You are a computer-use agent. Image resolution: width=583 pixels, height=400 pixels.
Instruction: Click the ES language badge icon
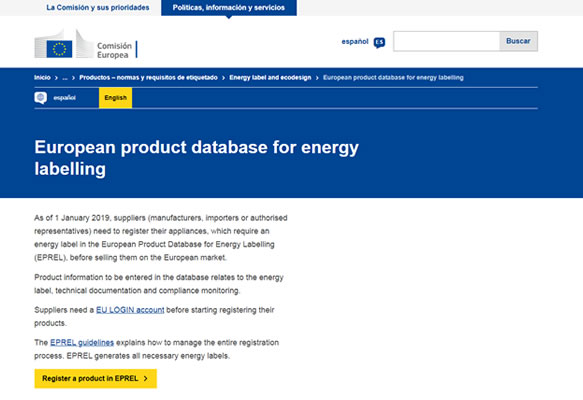tap(379, 42)
